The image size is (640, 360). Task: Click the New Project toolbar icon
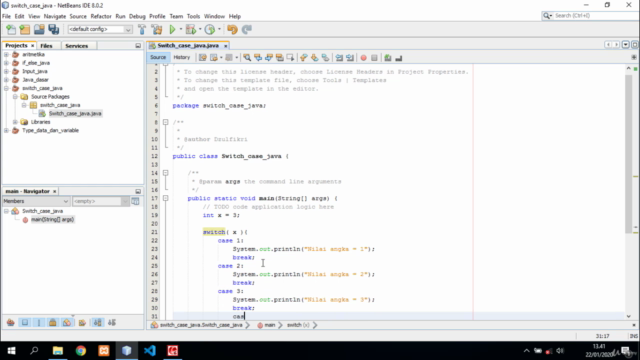[25, 29]
